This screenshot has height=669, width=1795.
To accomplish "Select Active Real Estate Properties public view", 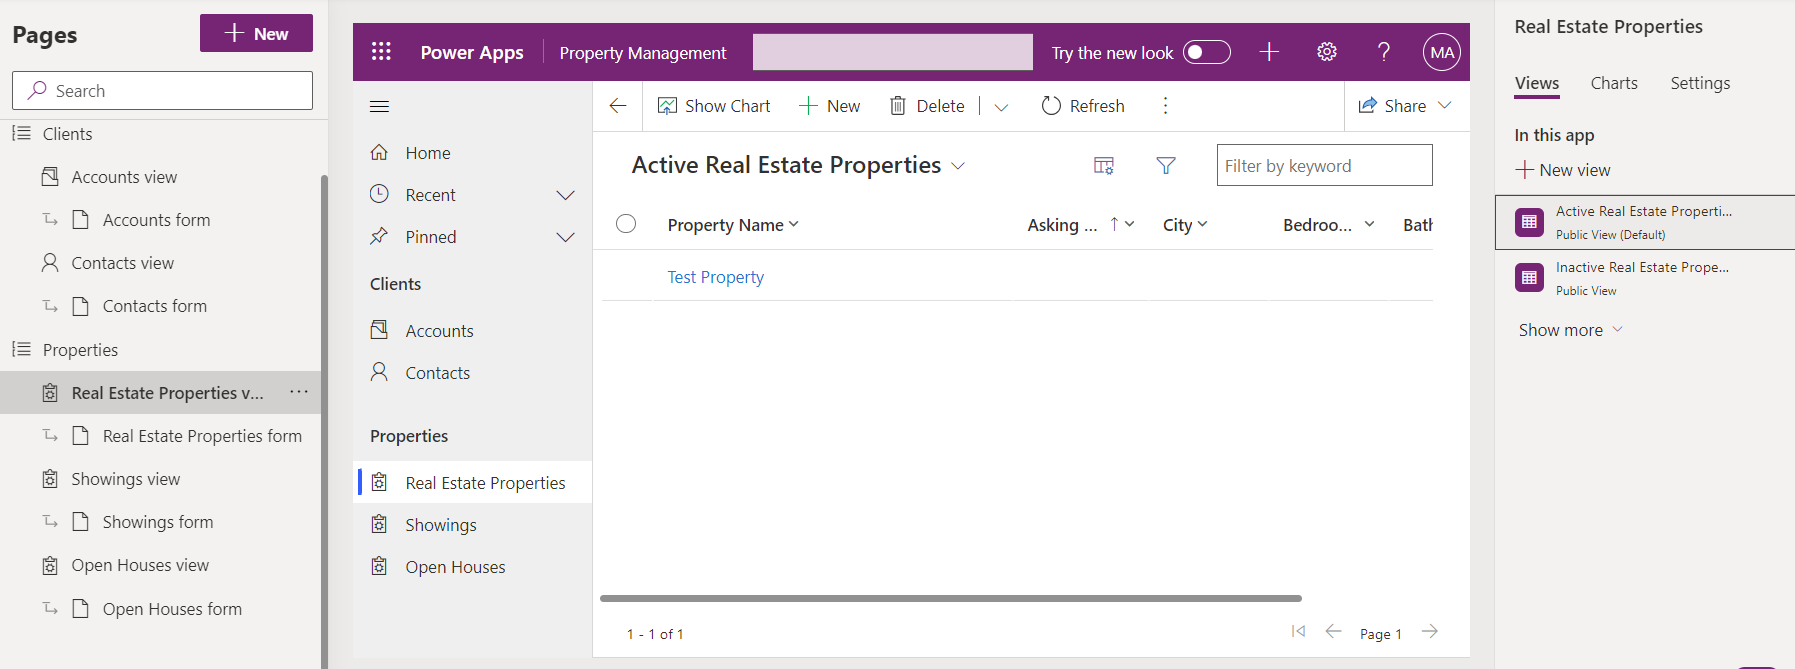I will coord(1645,222).
